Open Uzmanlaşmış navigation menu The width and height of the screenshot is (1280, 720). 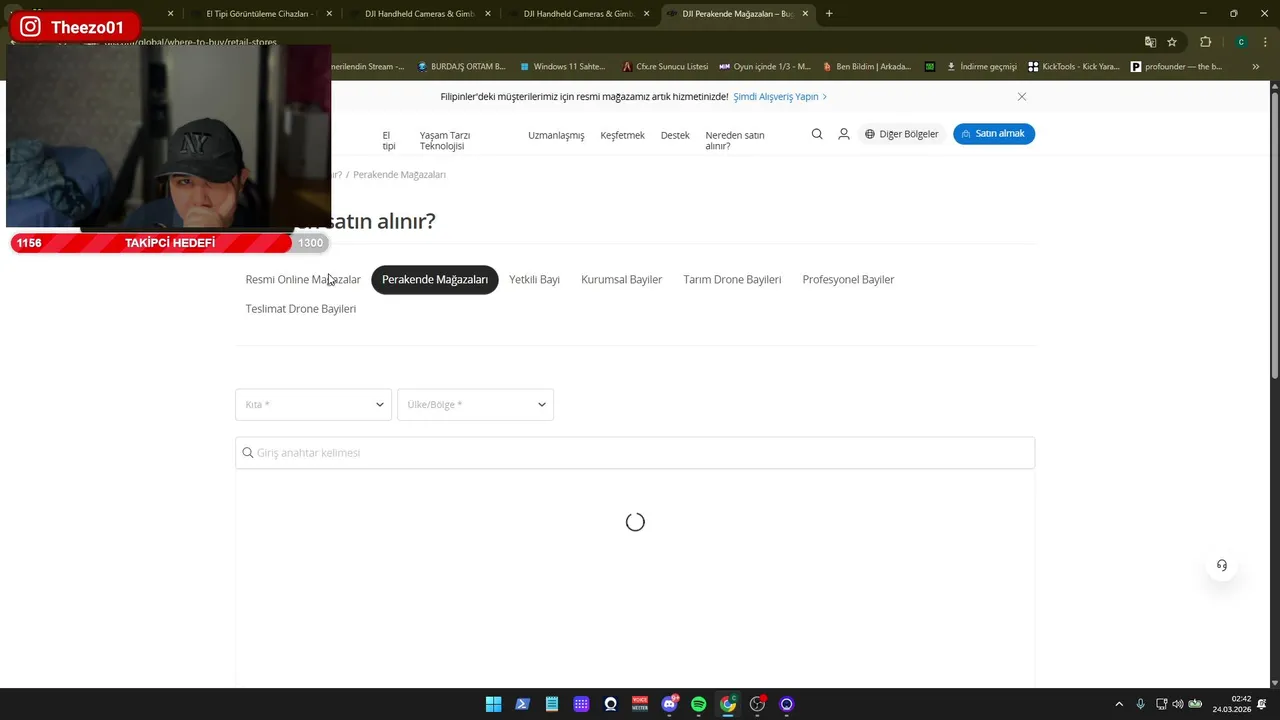[x=556, y=135]
